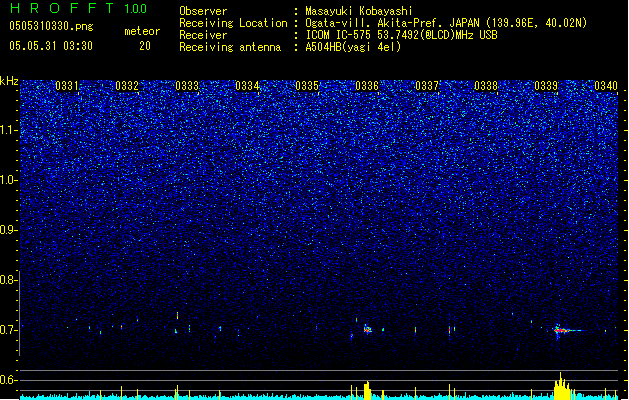Click the 0.6 frequency axis label
This screenshot has width=629, height=400.
point(9,380)
